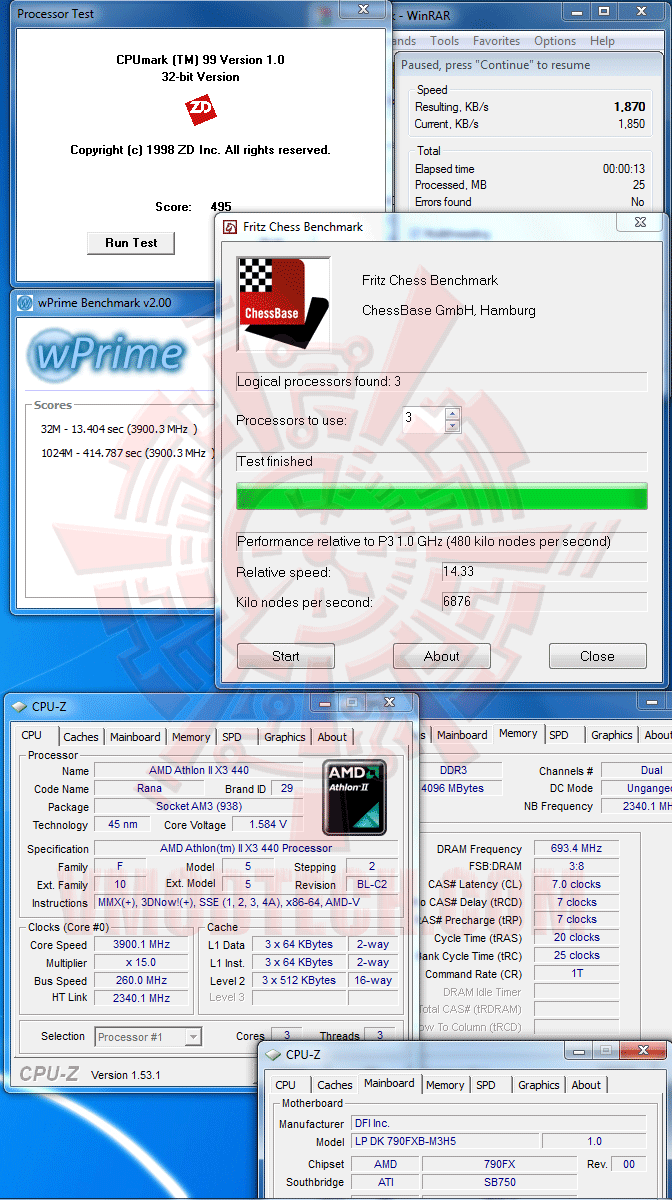
Task: Select SPD tab in the bottom CPU-Z window
Action: (x=486, y=1085)
